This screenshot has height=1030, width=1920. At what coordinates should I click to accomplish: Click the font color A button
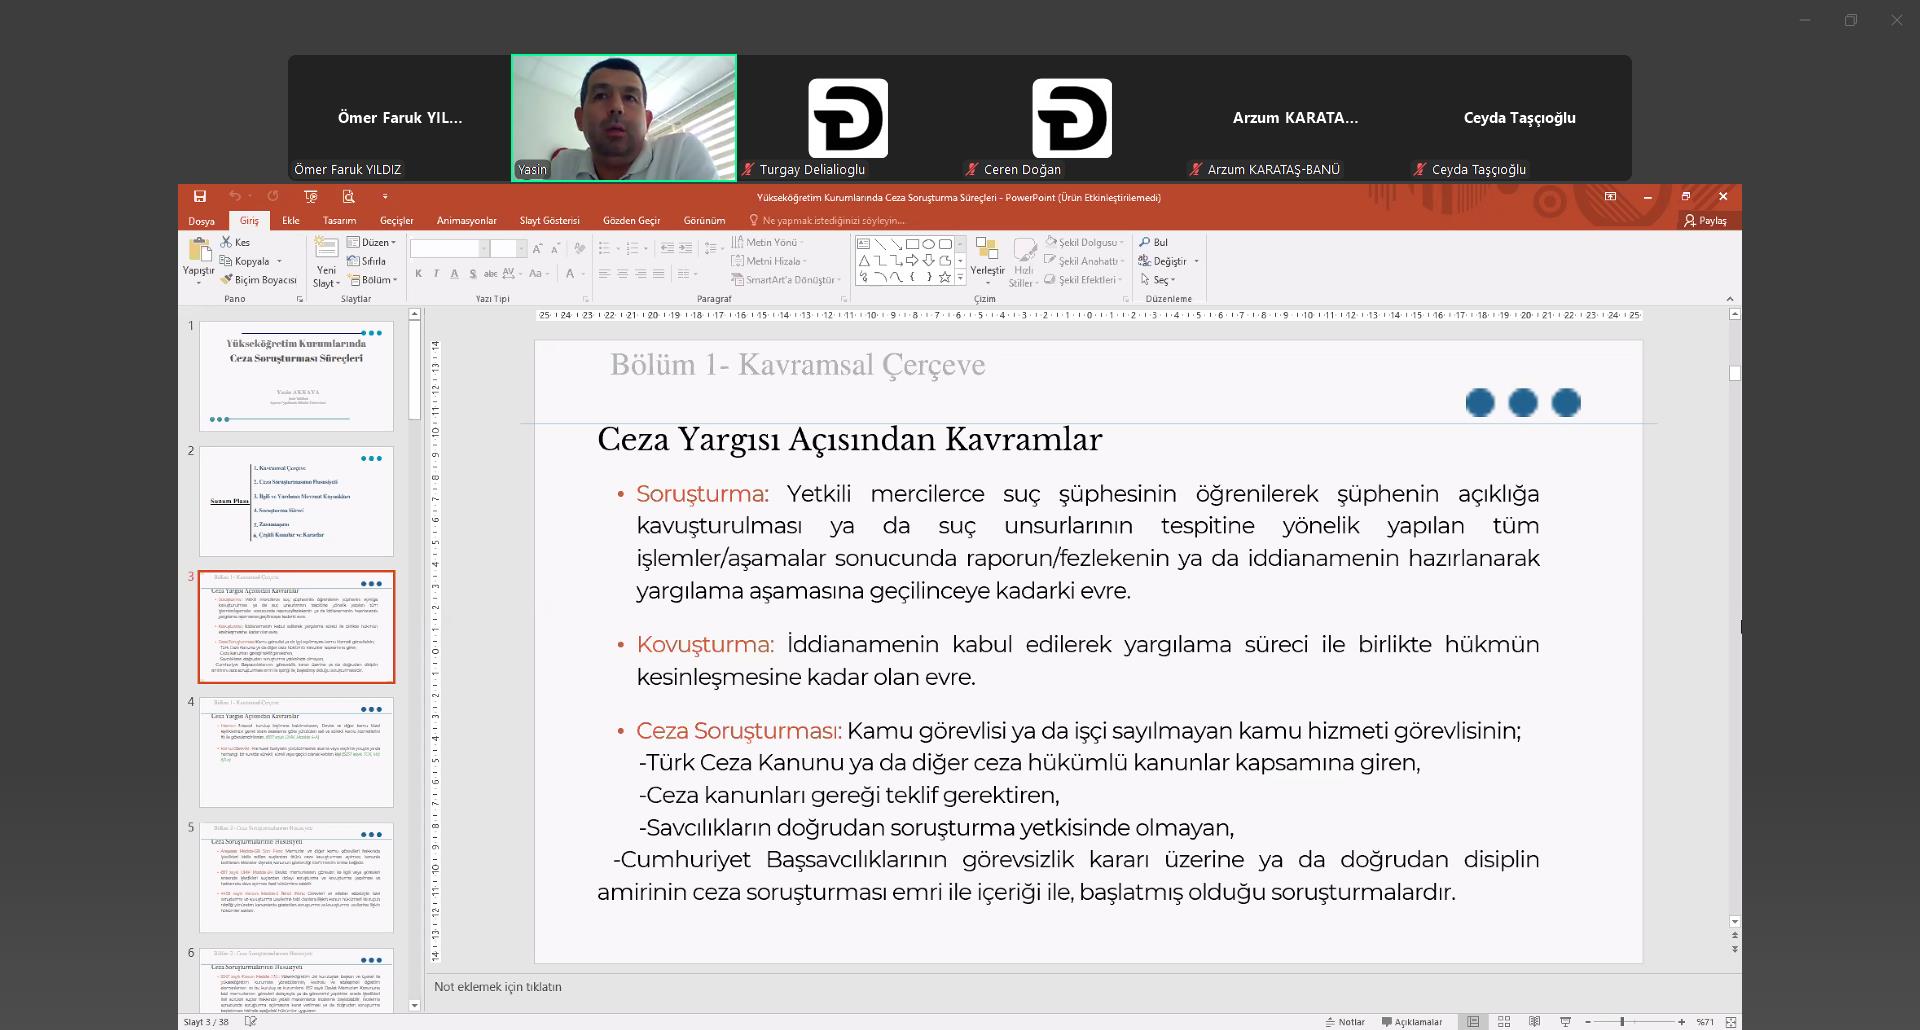coord(570,274)
